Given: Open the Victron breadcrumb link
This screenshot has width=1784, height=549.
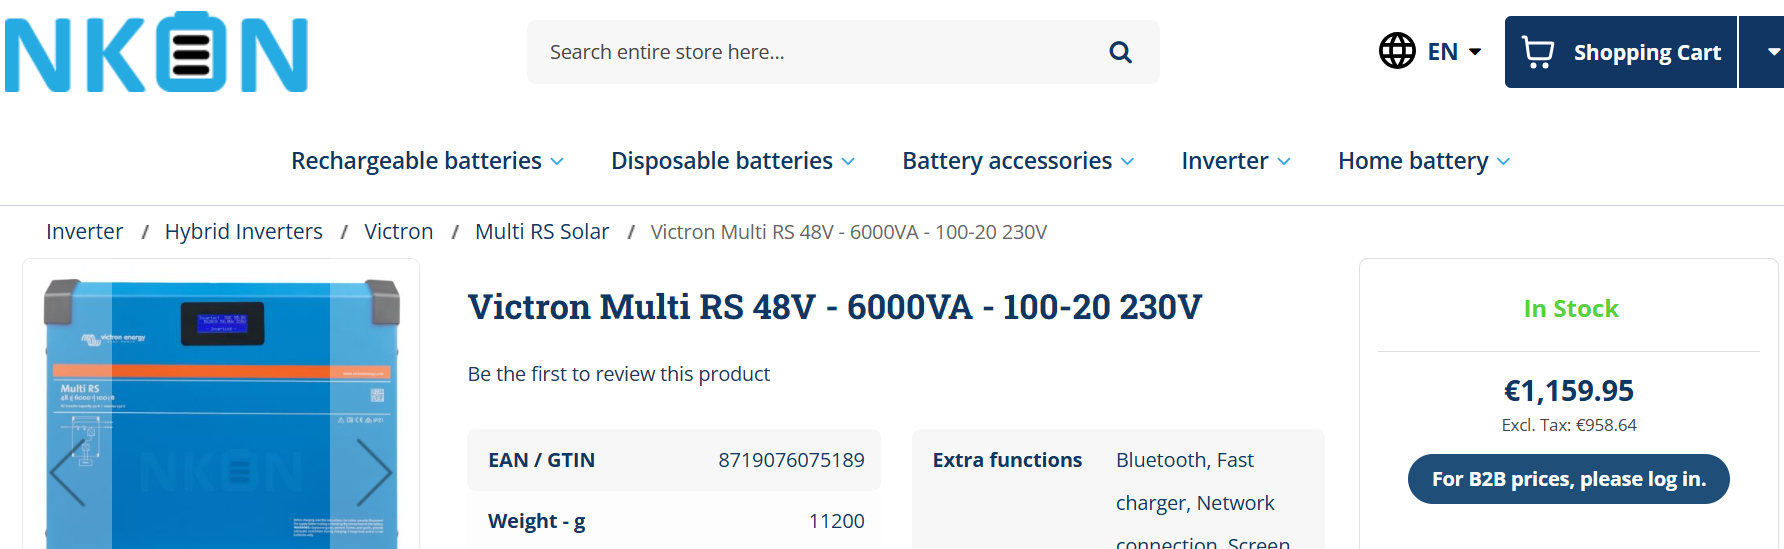Looking at the screenshot, I should [x=398, y=232].
